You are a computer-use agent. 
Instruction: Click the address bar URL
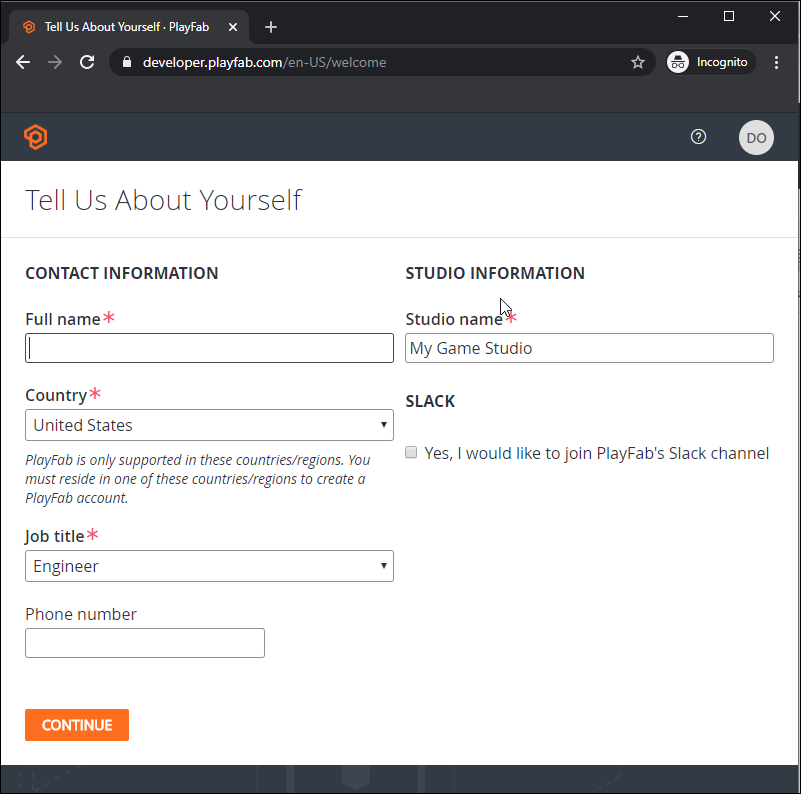[x=265, y=62]
